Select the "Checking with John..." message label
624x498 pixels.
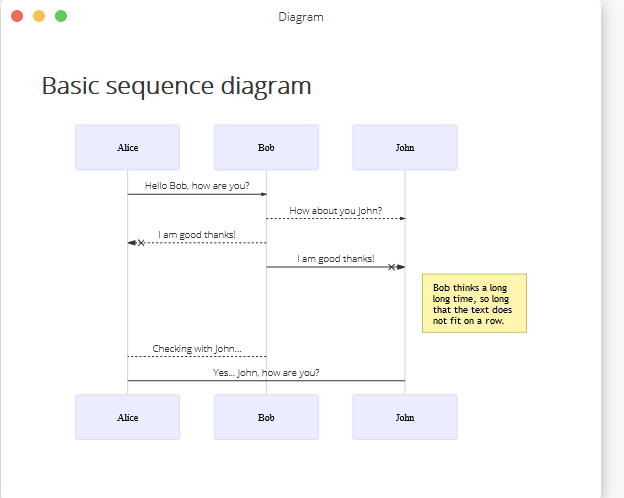coord(197,348)
